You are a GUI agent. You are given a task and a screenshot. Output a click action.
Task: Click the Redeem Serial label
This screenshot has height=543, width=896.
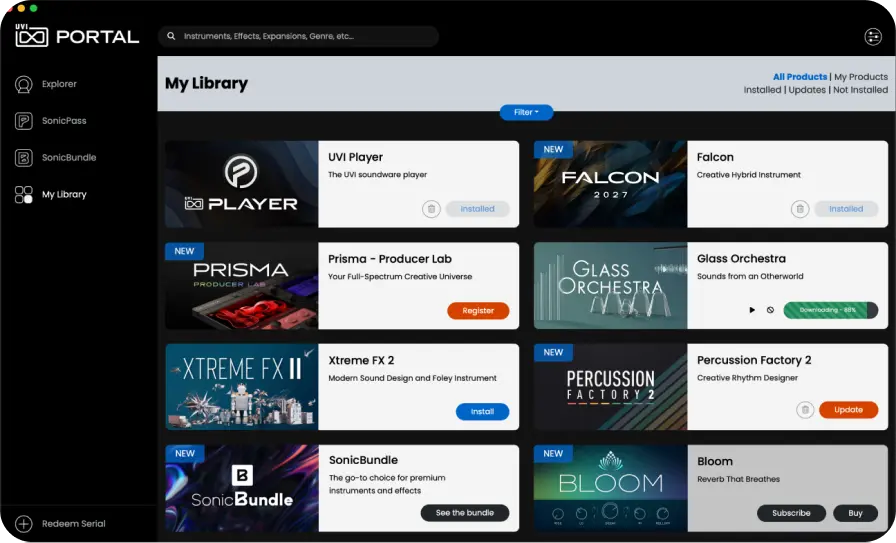pos(73,524)
